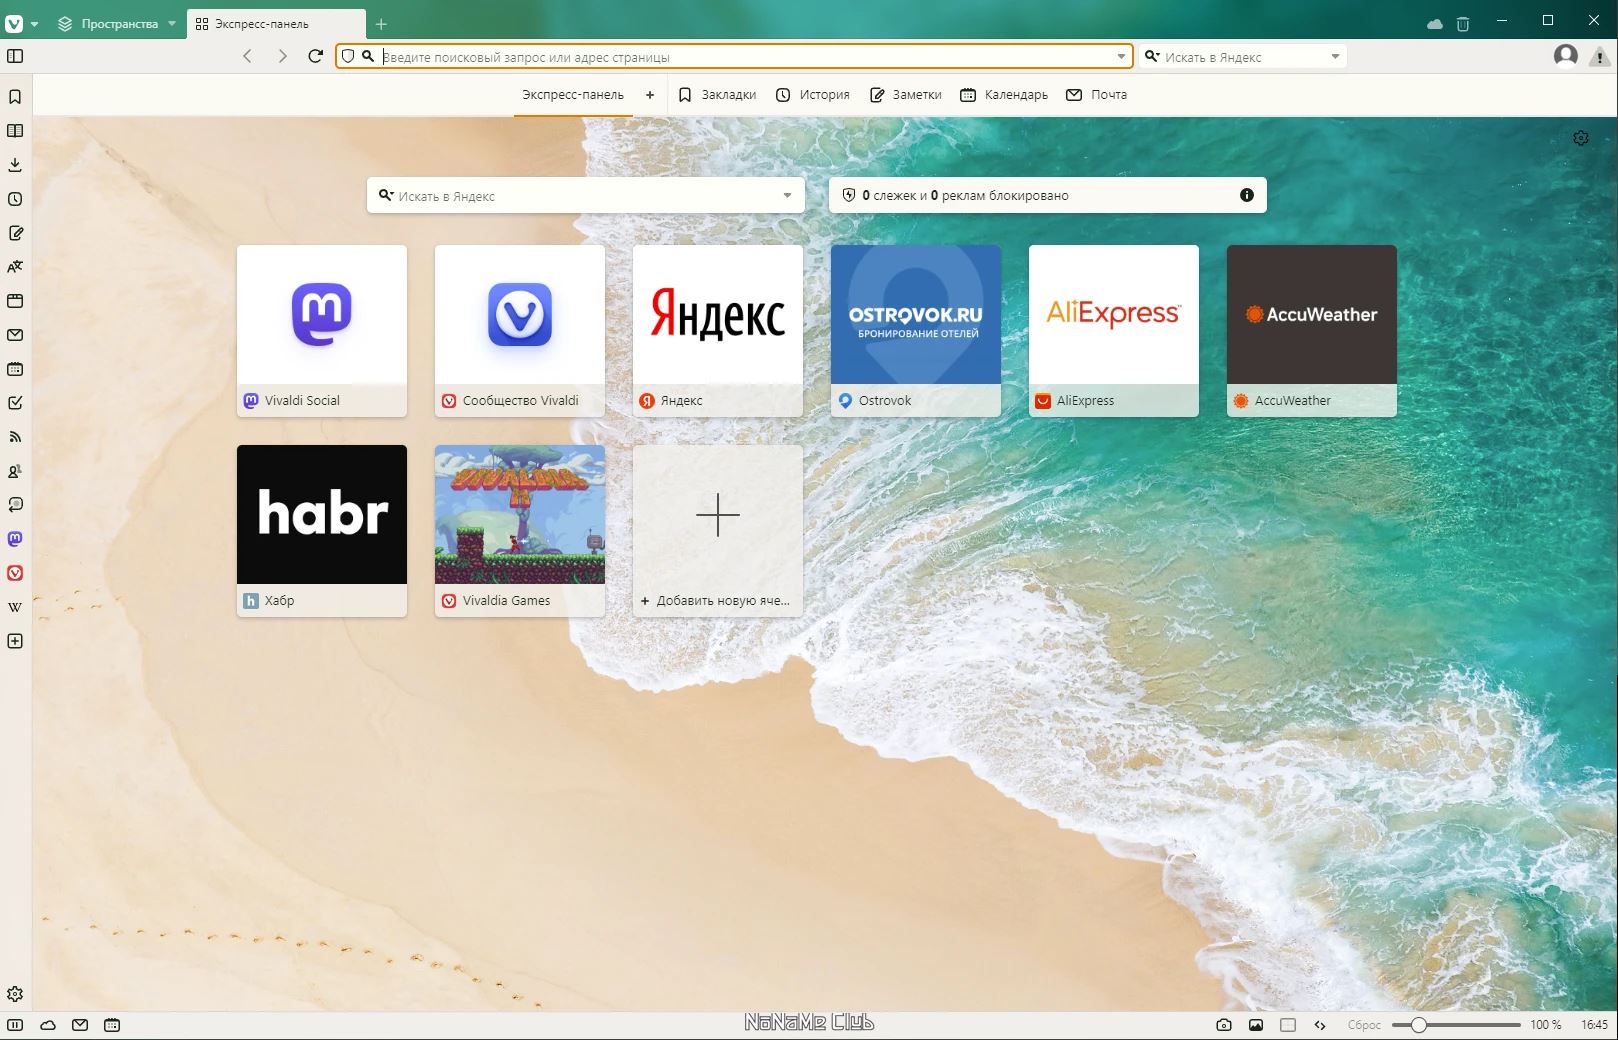
Task: Open the Translate panel icon
Action: [15, 267]
